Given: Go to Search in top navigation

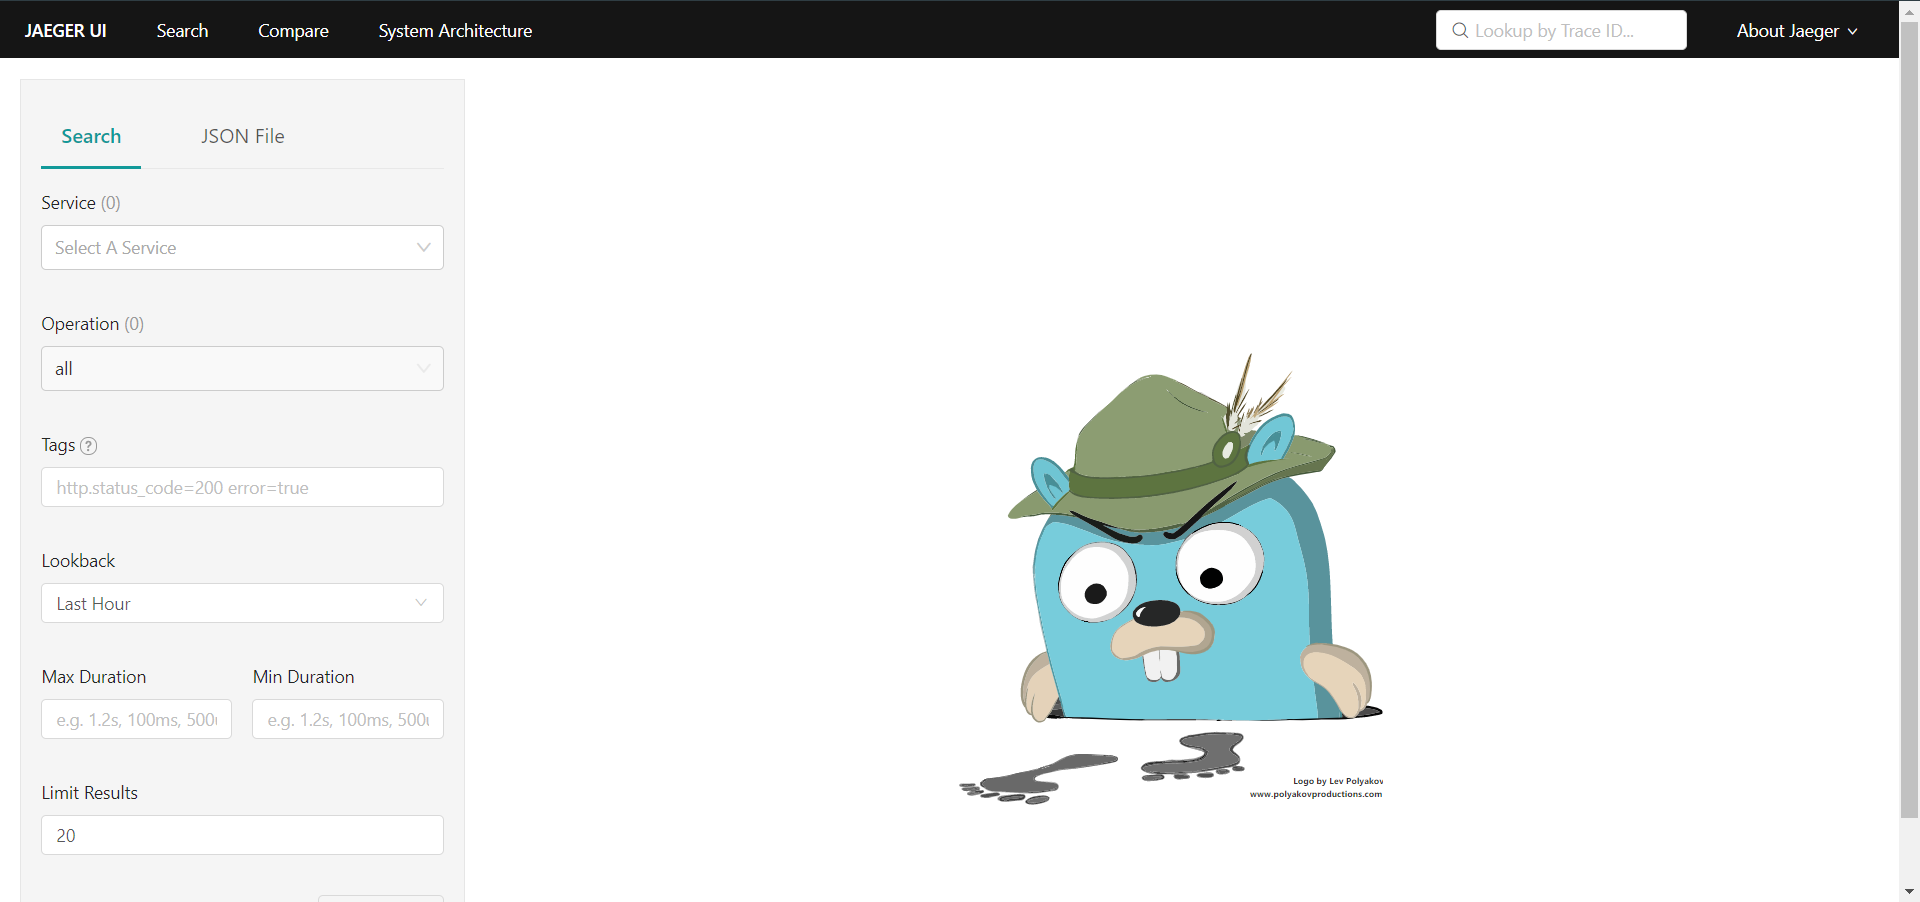Looking at the screenshot, I should (182, 31).
